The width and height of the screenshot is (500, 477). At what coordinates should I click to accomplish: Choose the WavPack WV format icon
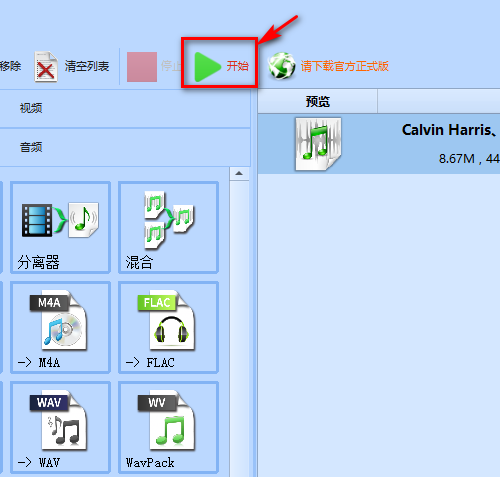tap(168, 427)
